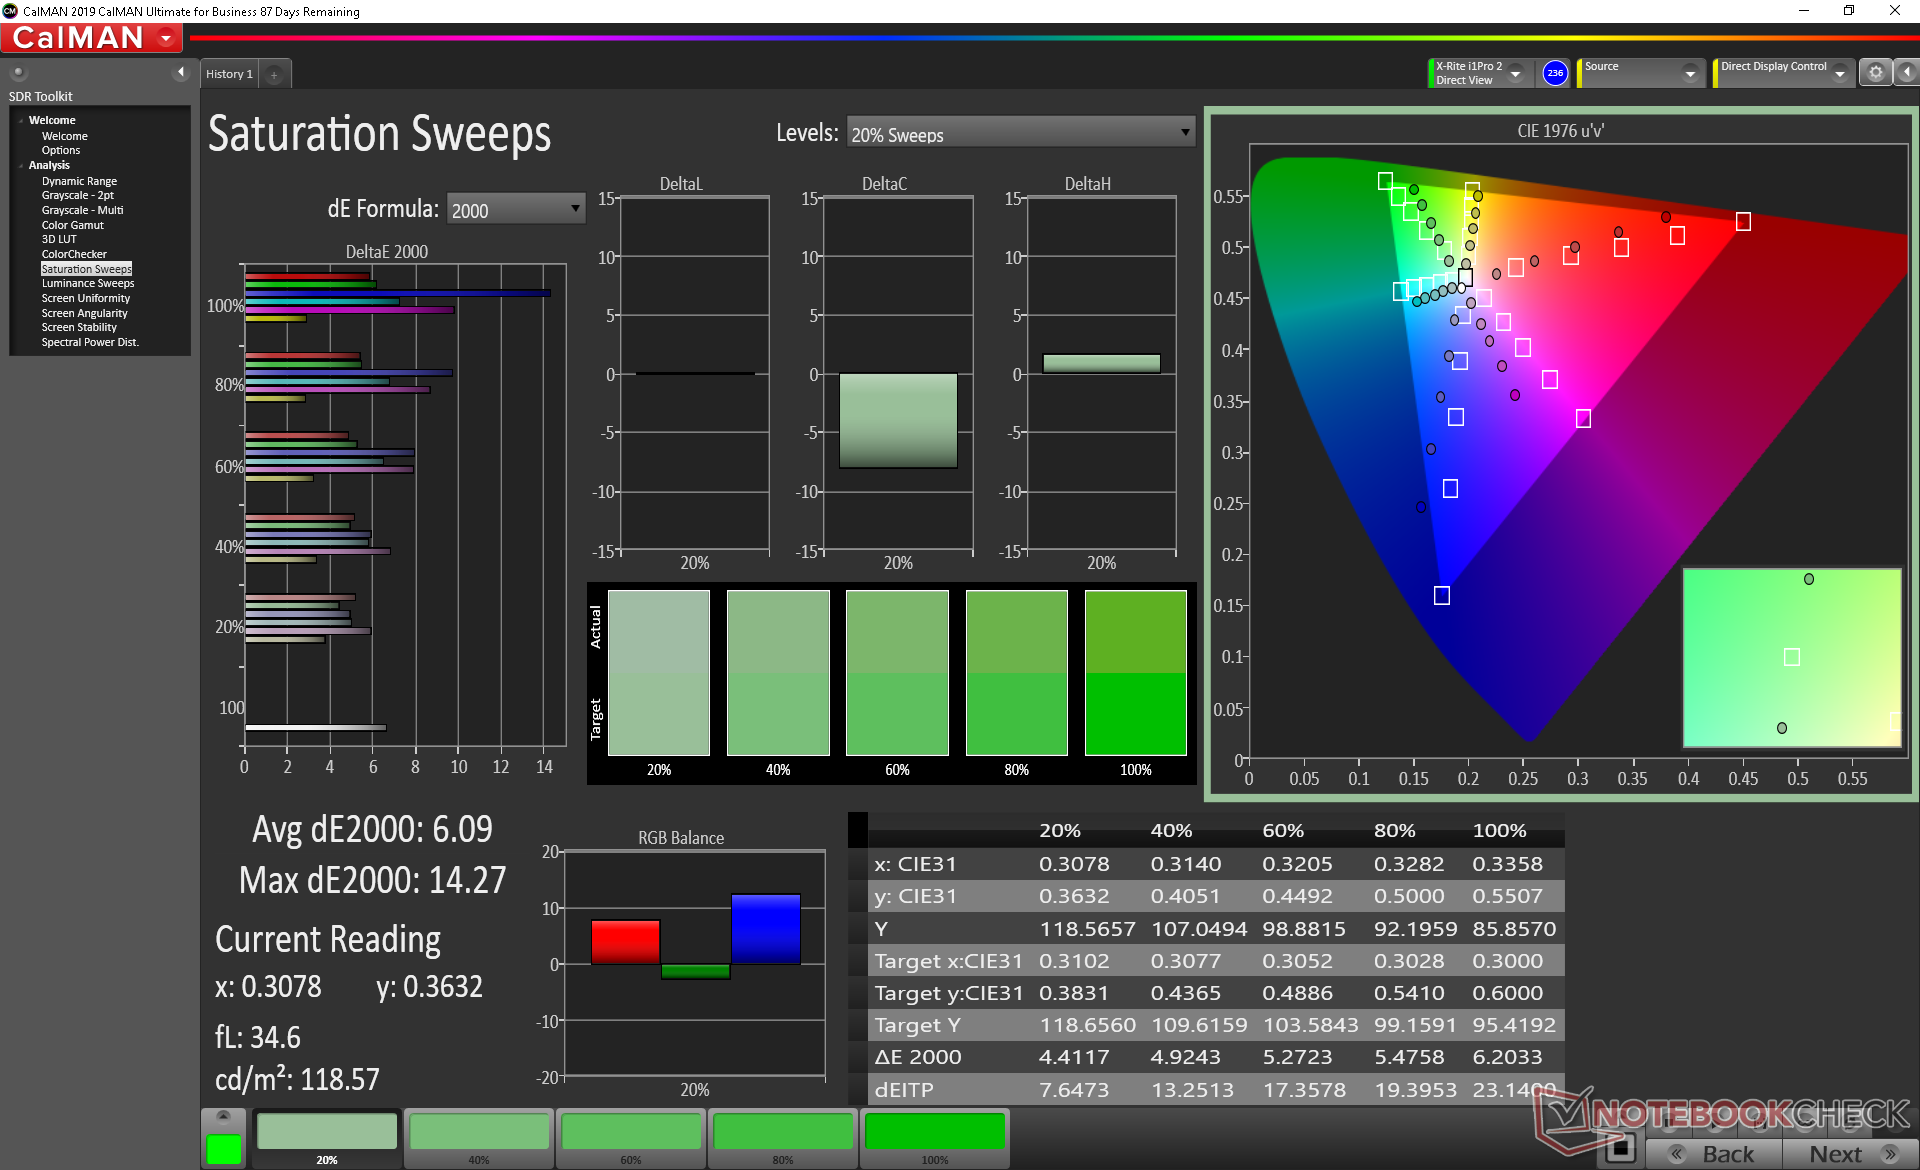Open the CalMAN main menu logo button
Screen dimensions: 1920x1170
click(92, 38)
